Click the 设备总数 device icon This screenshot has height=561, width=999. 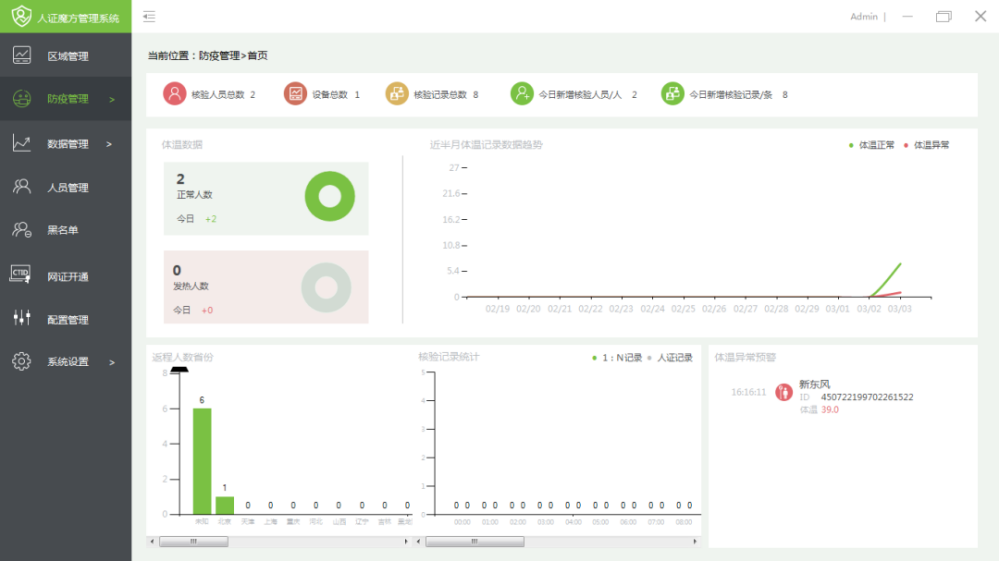click(295, 94)
